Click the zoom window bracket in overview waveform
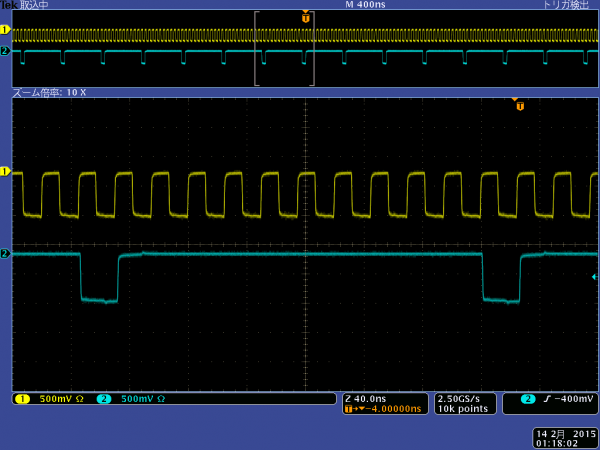 pyautogui.click(x=285, y=48)
